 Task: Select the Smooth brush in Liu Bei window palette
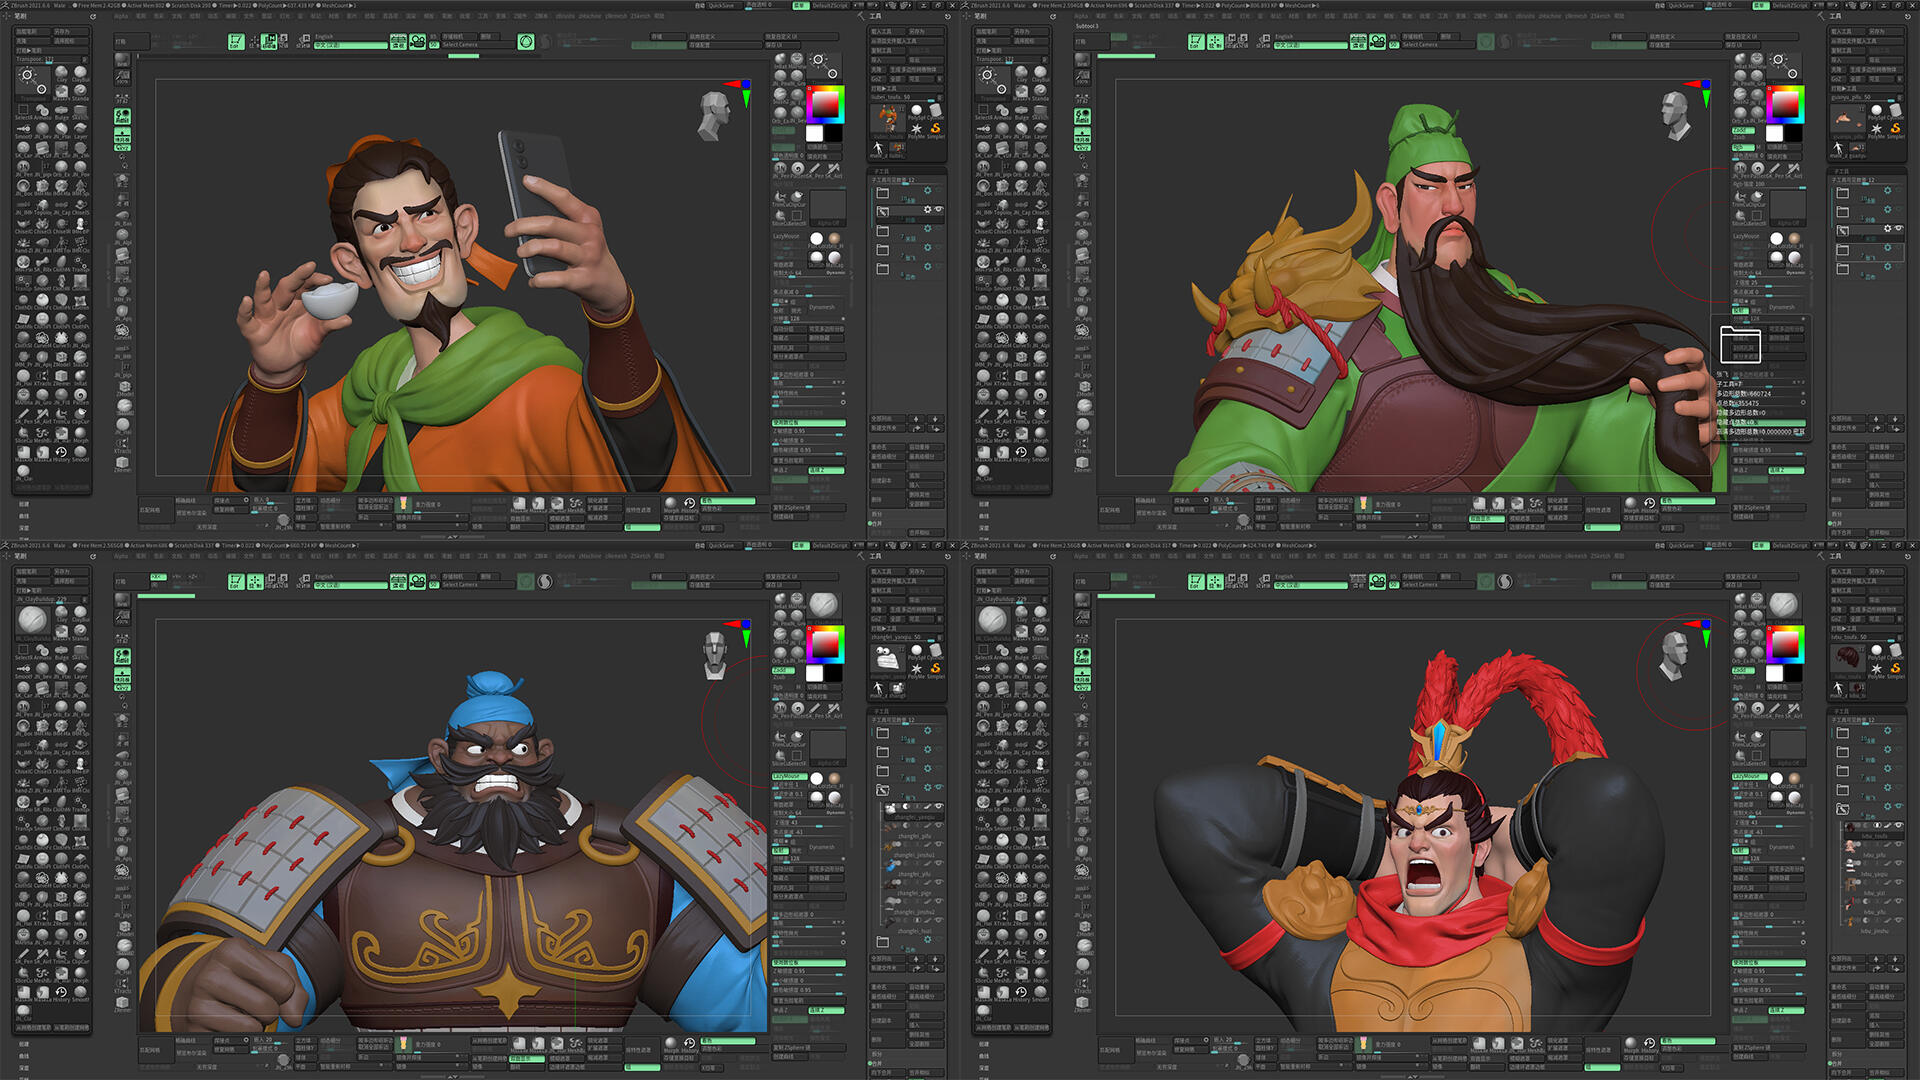23,130
